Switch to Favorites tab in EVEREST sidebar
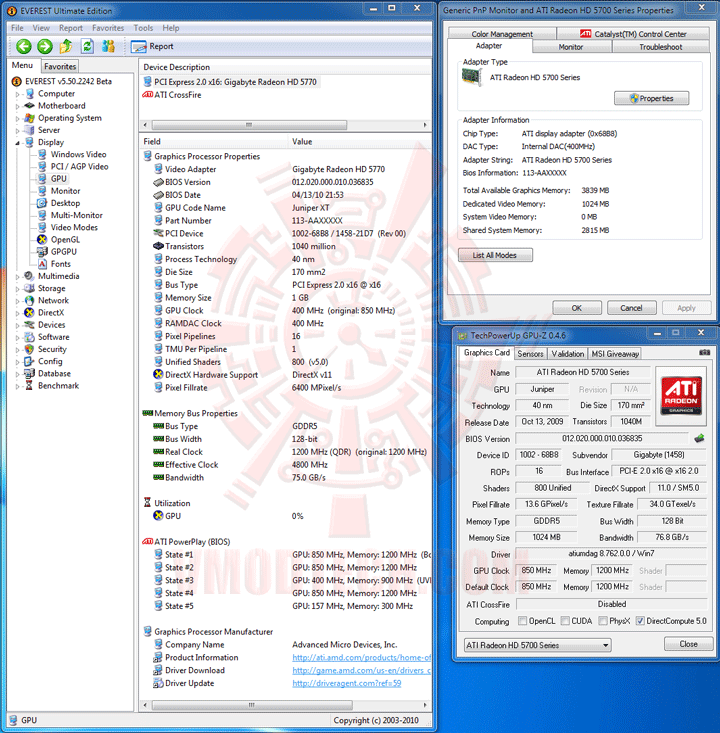 [x=60, y=66]
